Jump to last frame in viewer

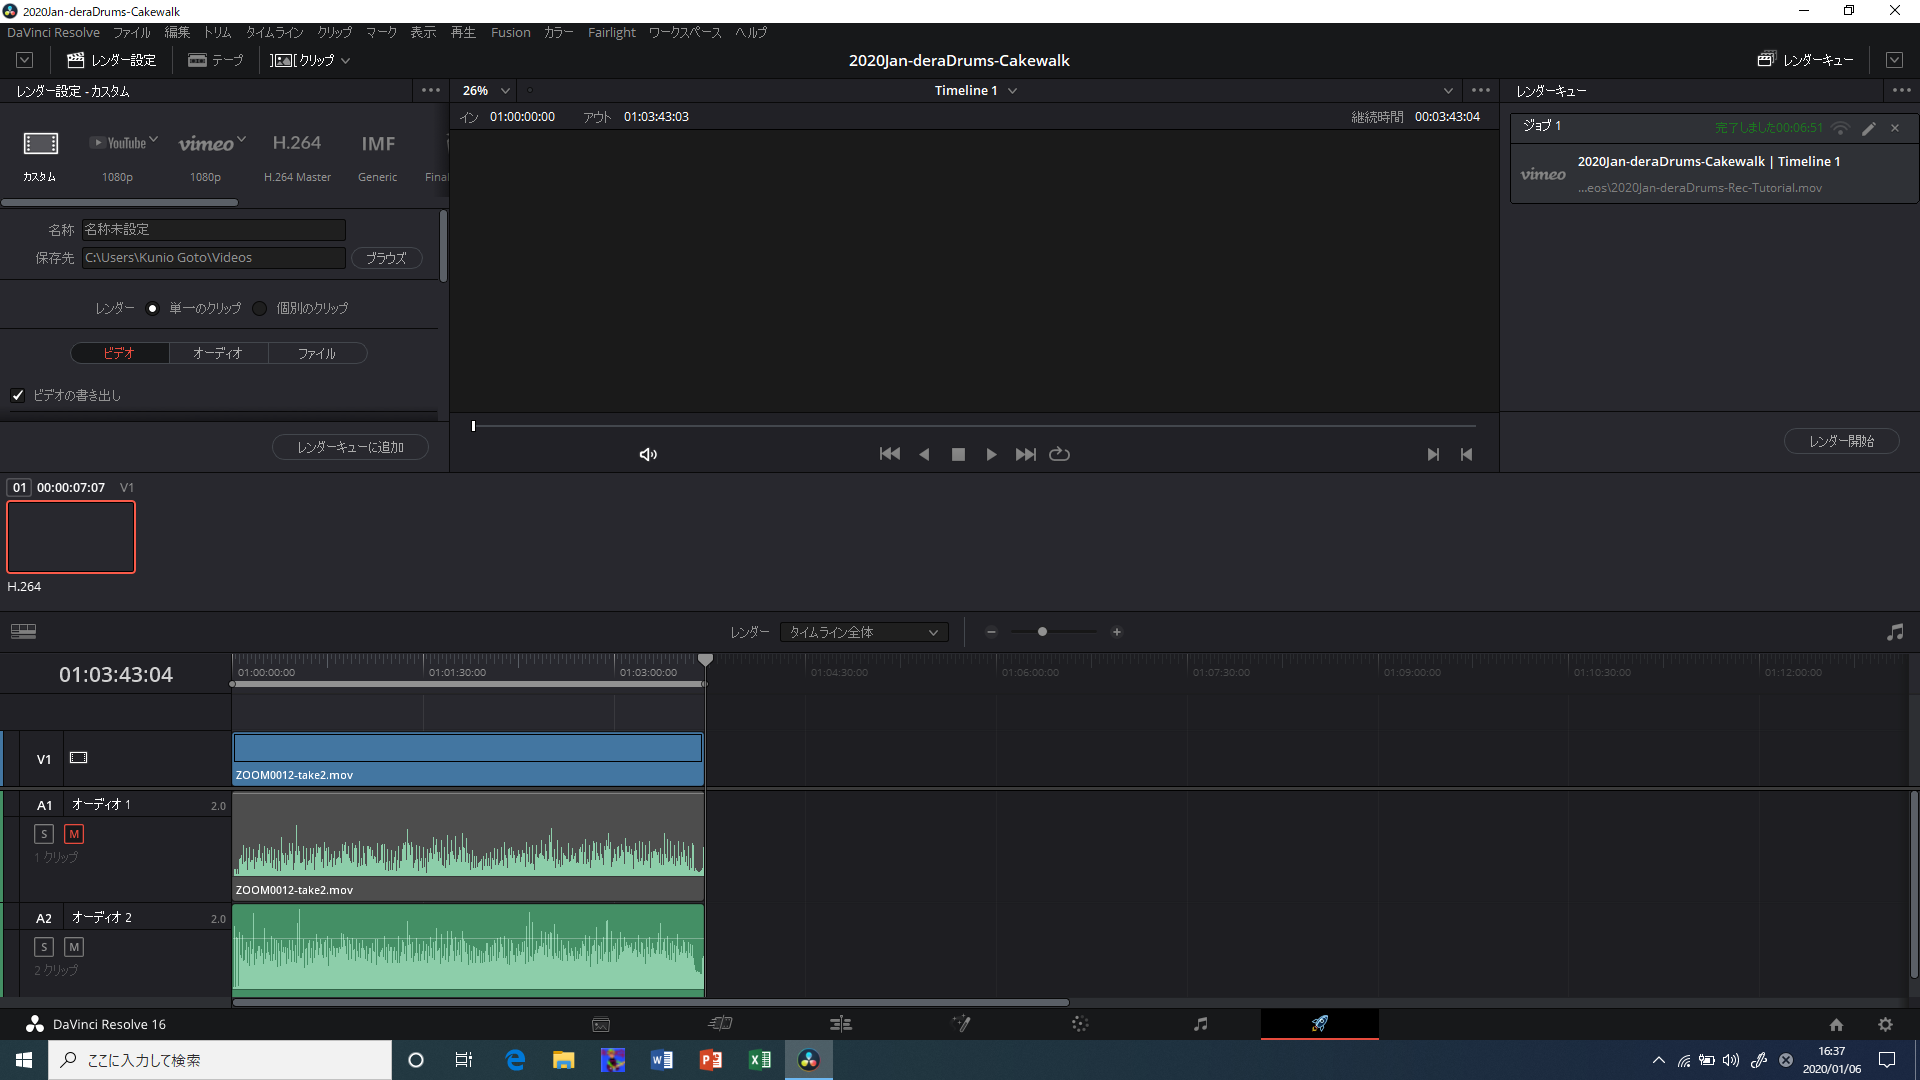click(x=1025, y=454)
